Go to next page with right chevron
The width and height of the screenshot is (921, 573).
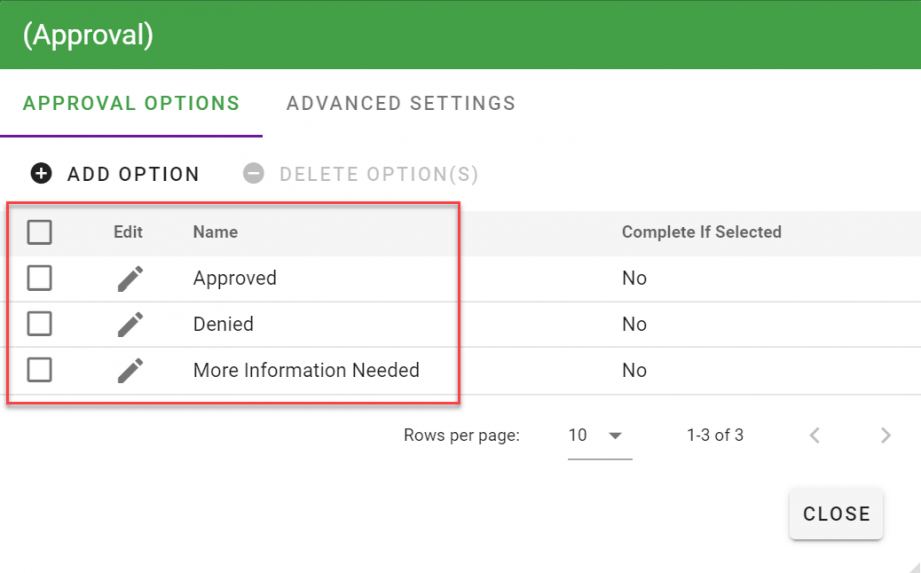885,435
